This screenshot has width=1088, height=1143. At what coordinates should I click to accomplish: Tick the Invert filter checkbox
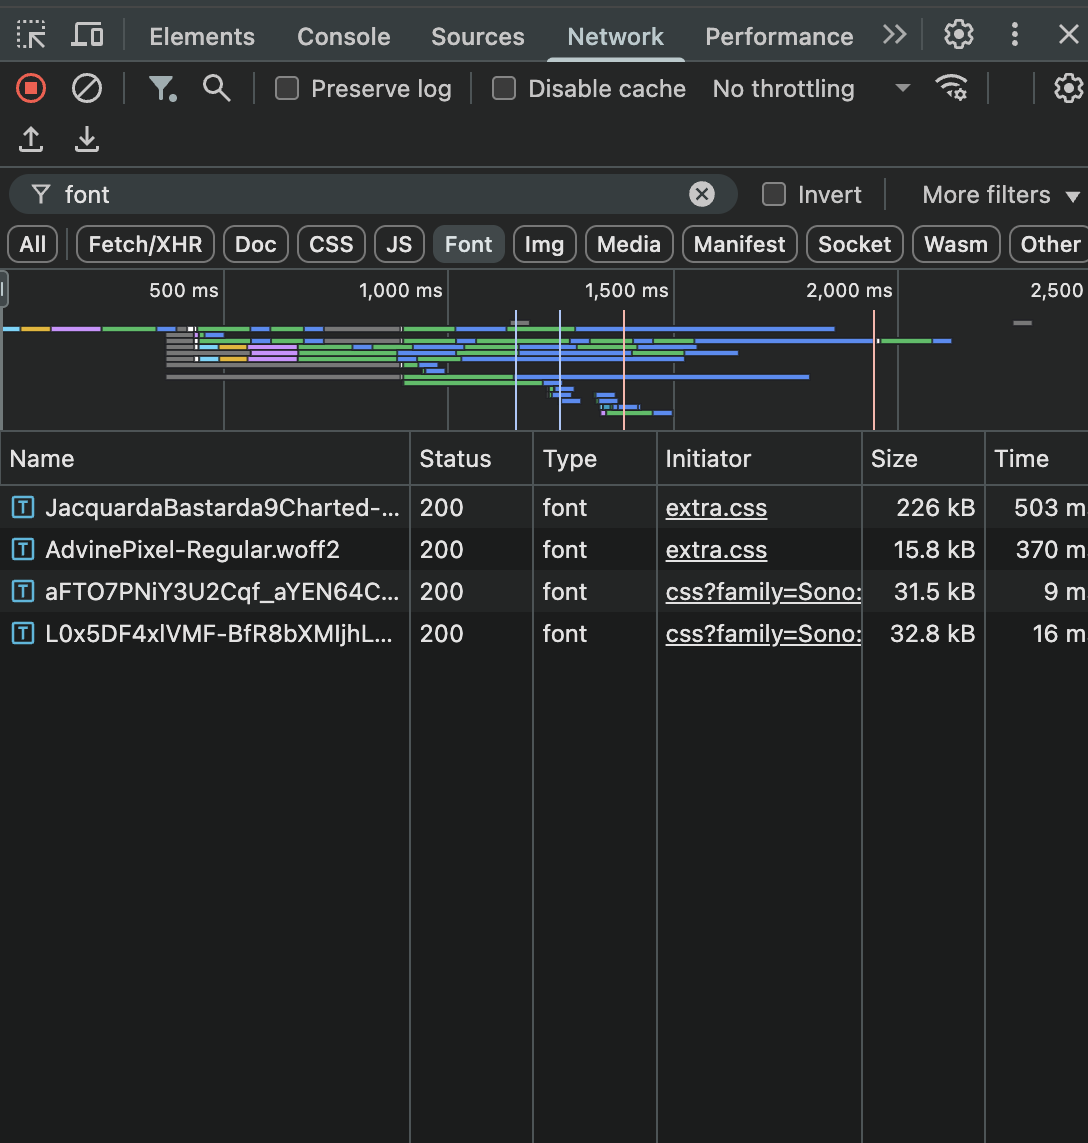tap(774, 194)
